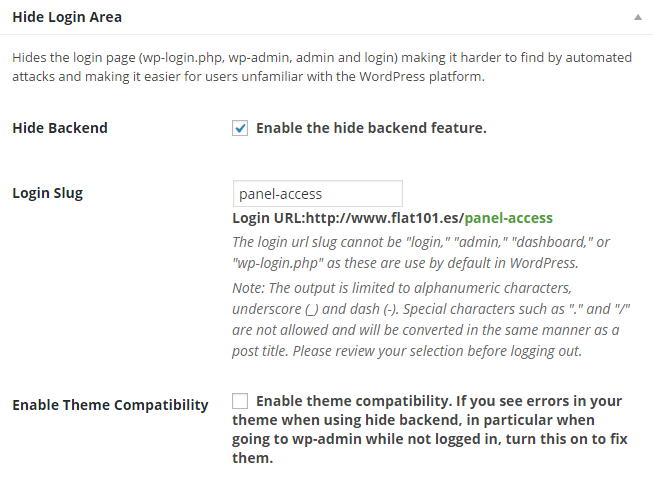Enable the theme compatibility checkbox
Screen dimensions: 653x486
[x=240, y=401]
